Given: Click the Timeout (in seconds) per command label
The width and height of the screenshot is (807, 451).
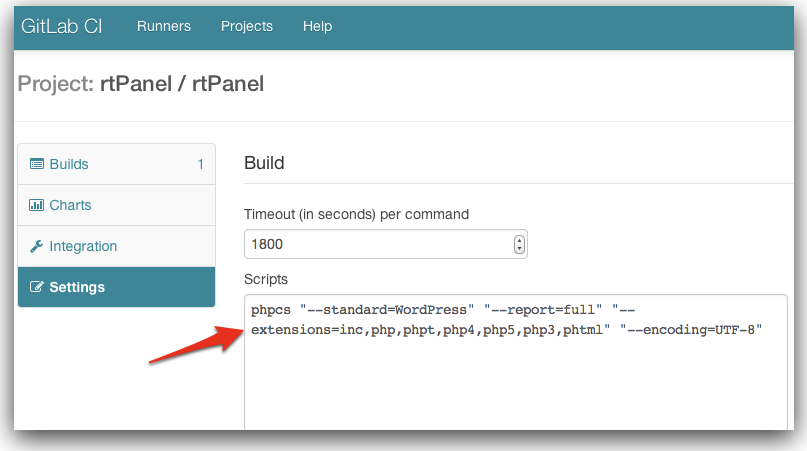Looking at the screenshot, I should pyautogui.click(x=356, y=214).
